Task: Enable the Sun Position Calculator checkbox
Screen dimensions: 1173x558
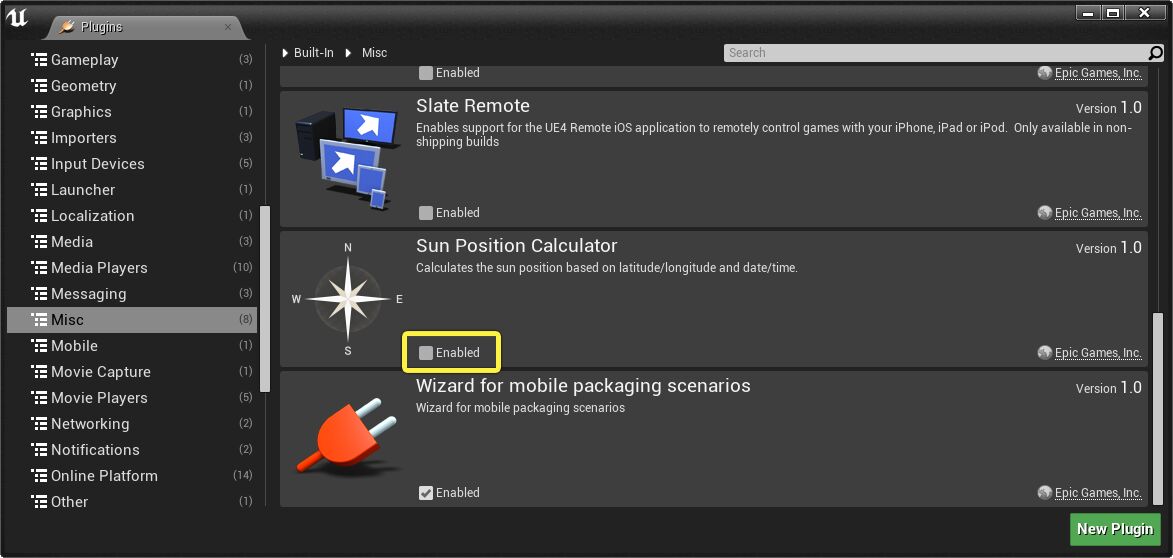Action: pyautogui.click(x=426, y=353)
